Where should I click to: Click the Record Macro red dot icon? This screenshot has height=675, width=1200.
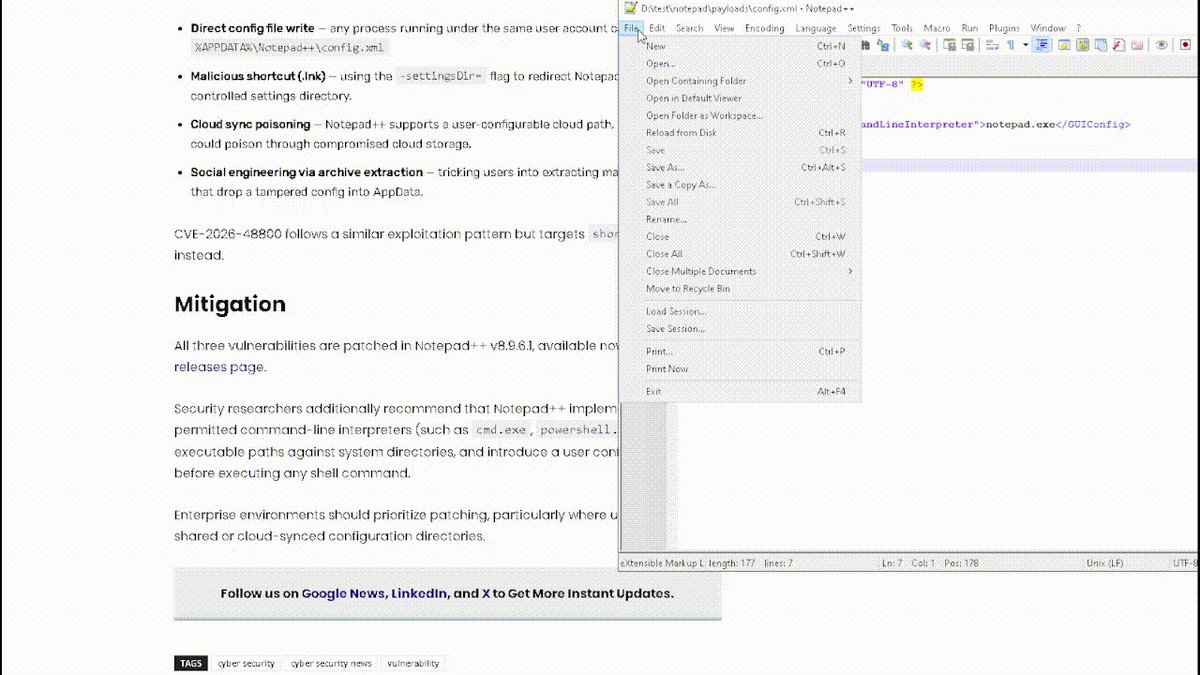(1186, 45)
